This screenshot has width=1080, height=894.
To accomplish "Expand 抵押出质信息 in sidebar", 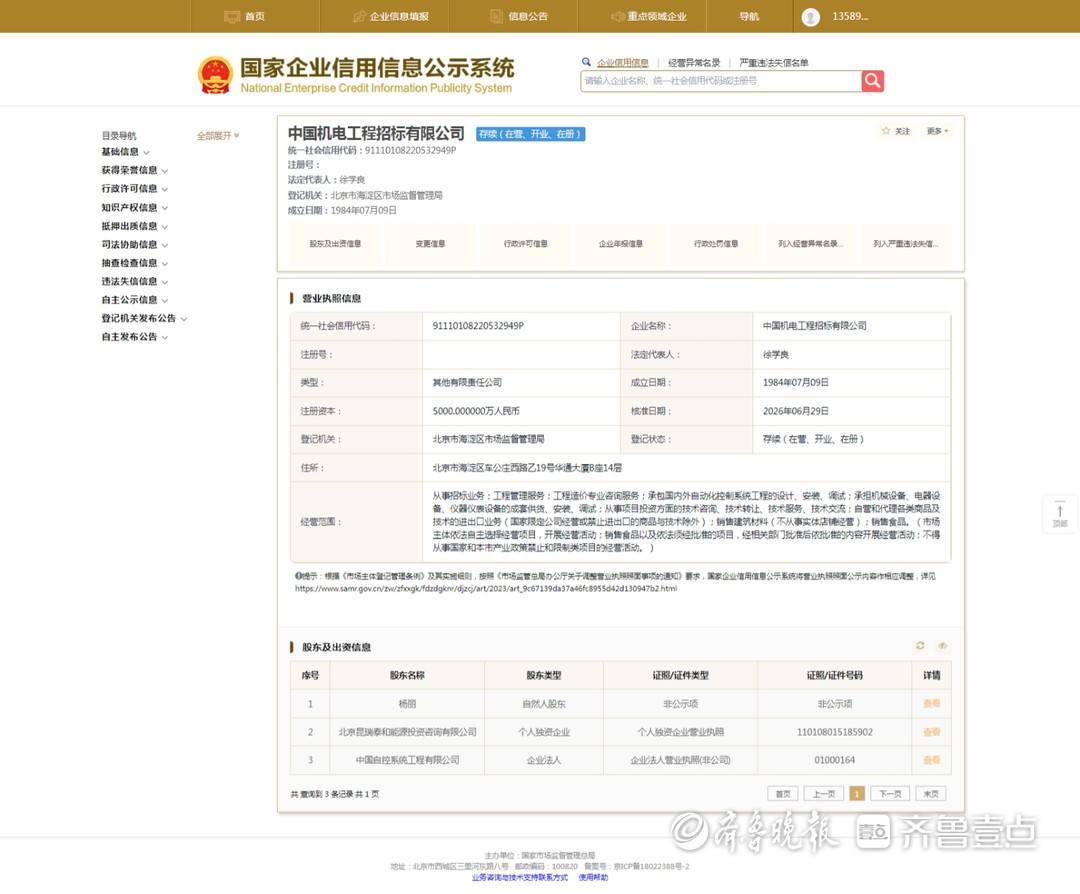I will [134, 226].
